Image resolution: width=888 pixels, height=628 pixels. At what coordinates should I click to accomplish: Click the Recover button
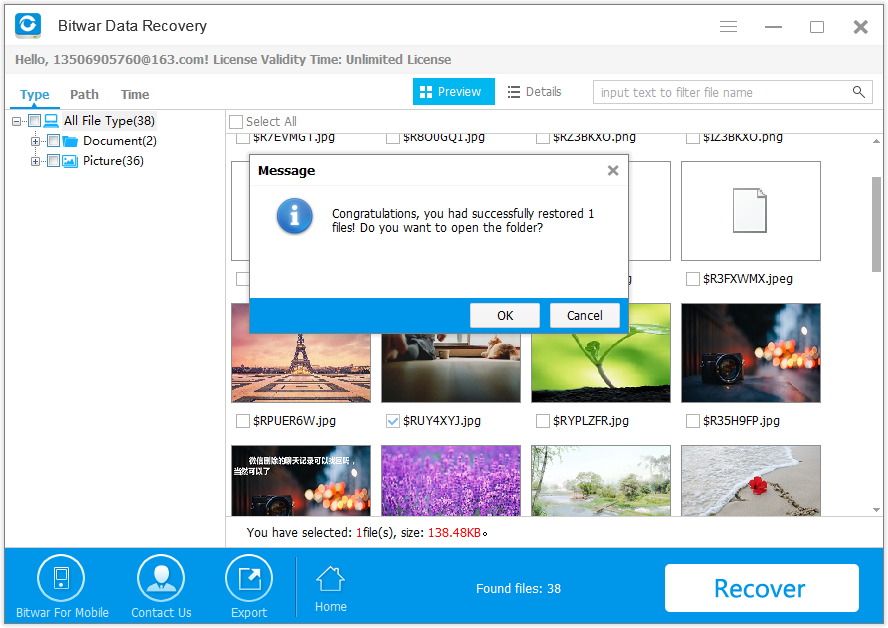(761, 588)
